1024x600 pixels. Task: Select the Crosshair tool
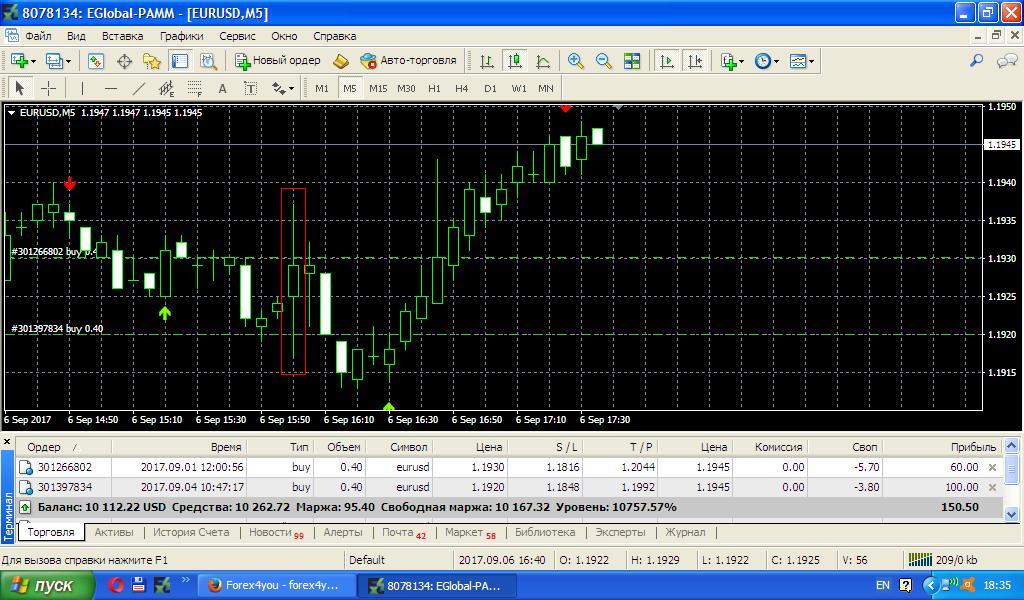(47, 88)
